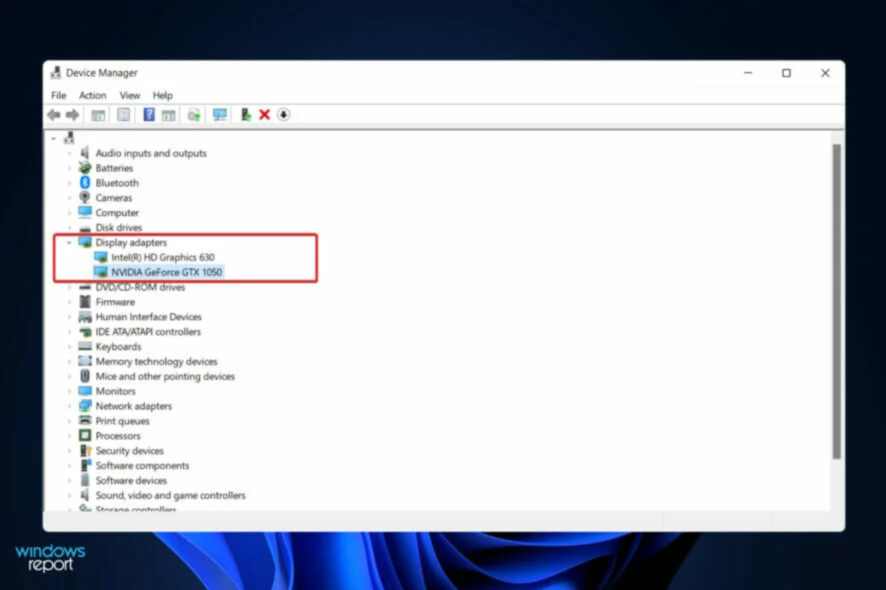
Task: Click the Batteries category icon
Action: coord(85,168)
